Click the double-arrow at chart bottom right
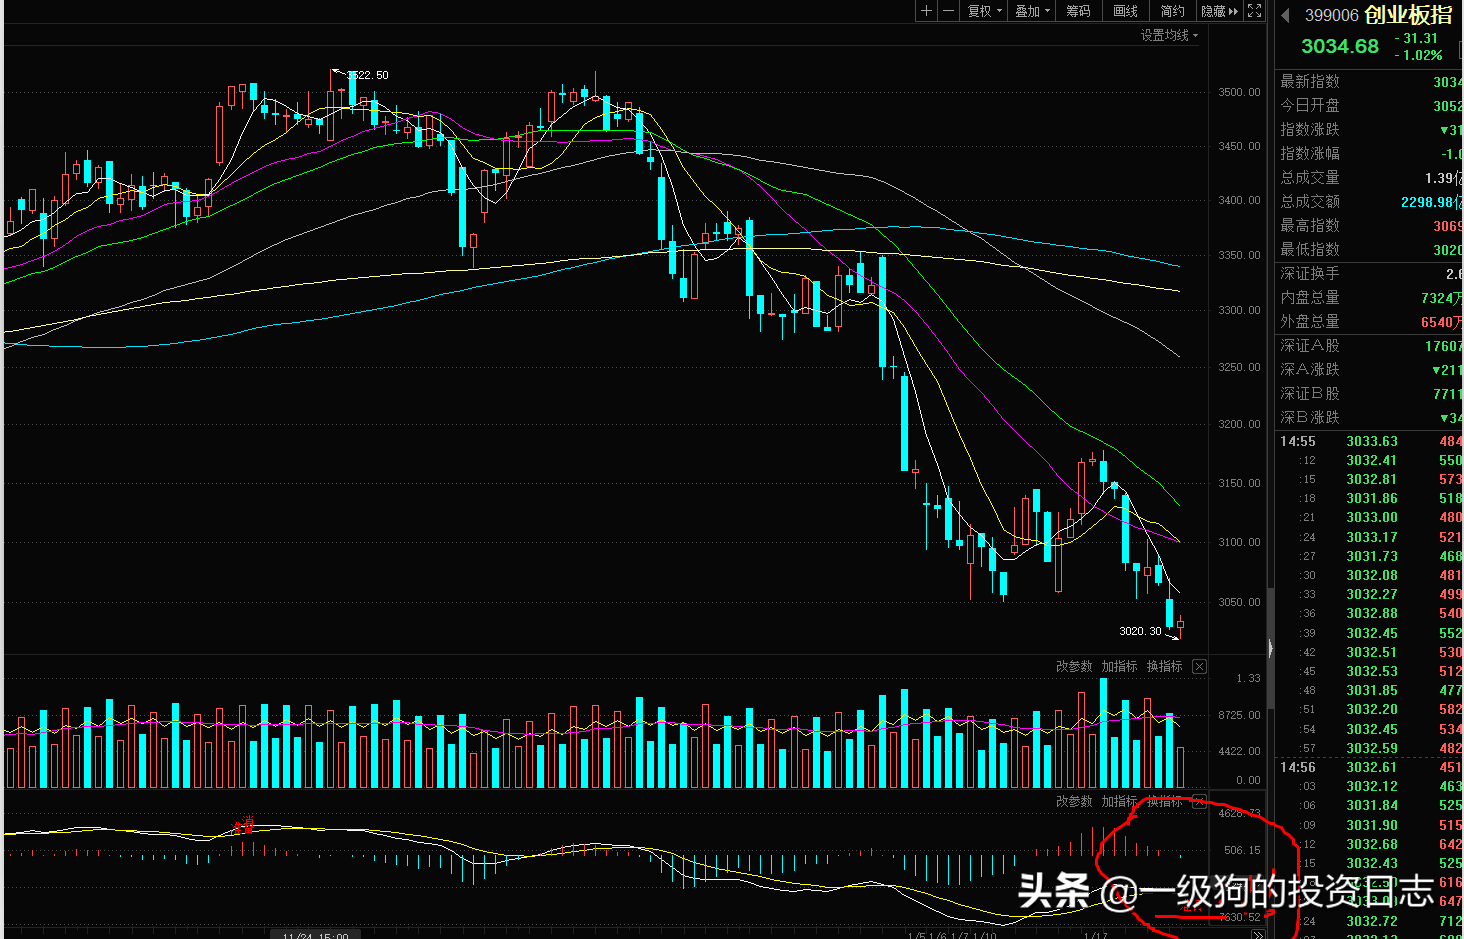This screenshot has width=1464, height=939. click(1257, 935)
